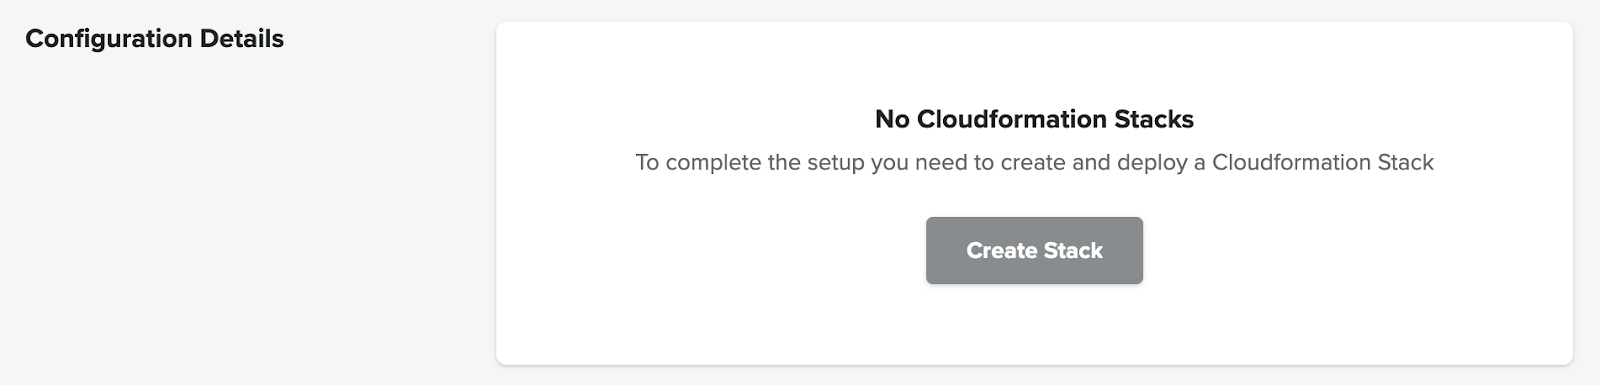Click empty card space left of Create Stack
The width and height of the screenshot is (1600, 385).
point(710,250)
